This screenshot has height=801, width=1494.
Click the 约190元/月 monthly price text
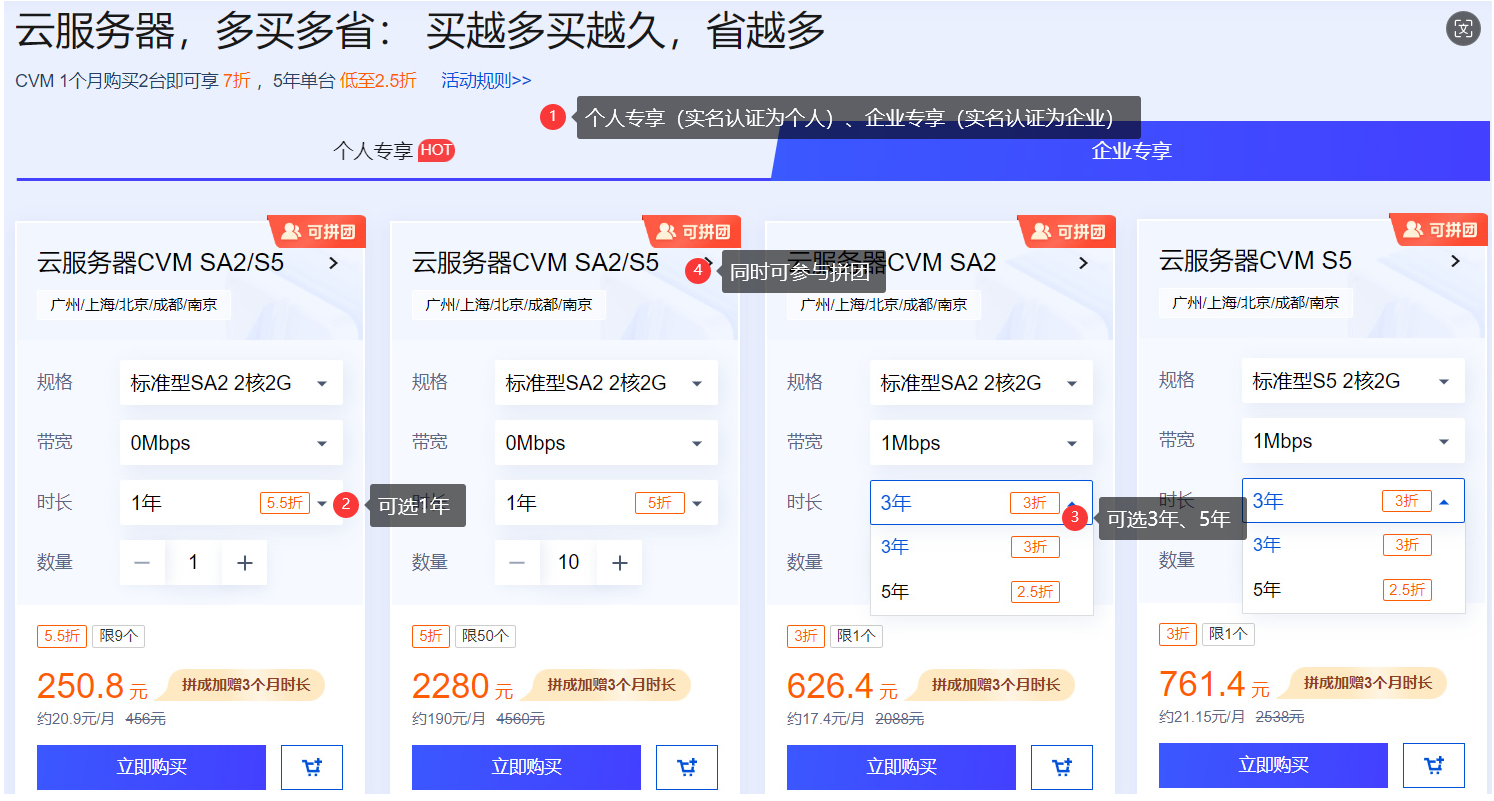449,719
